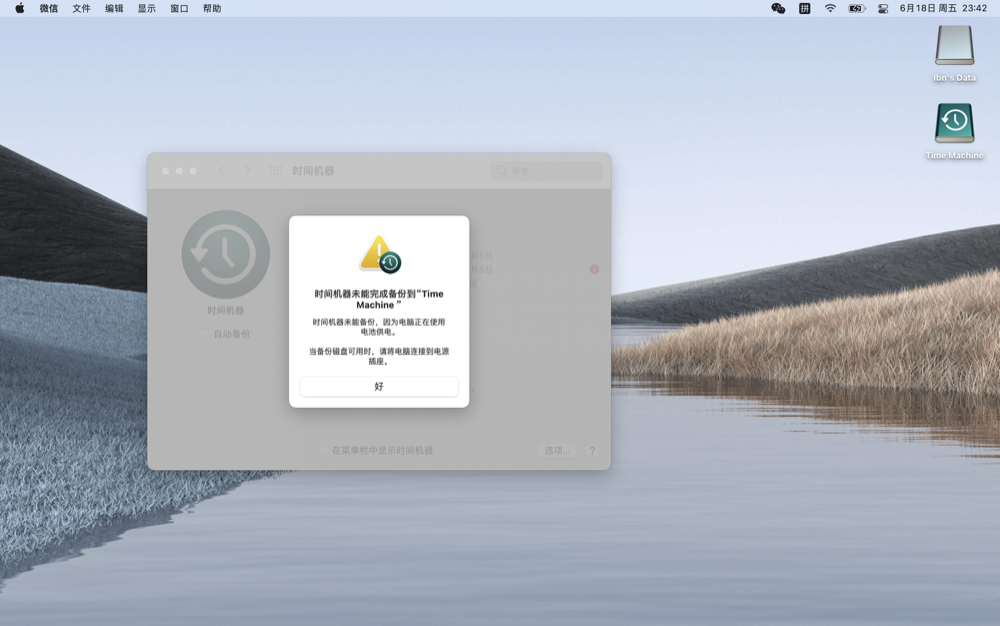Open the Pinyin input method menu
The width and height of the screenshot is (1000, 626).
click(805, 8)
